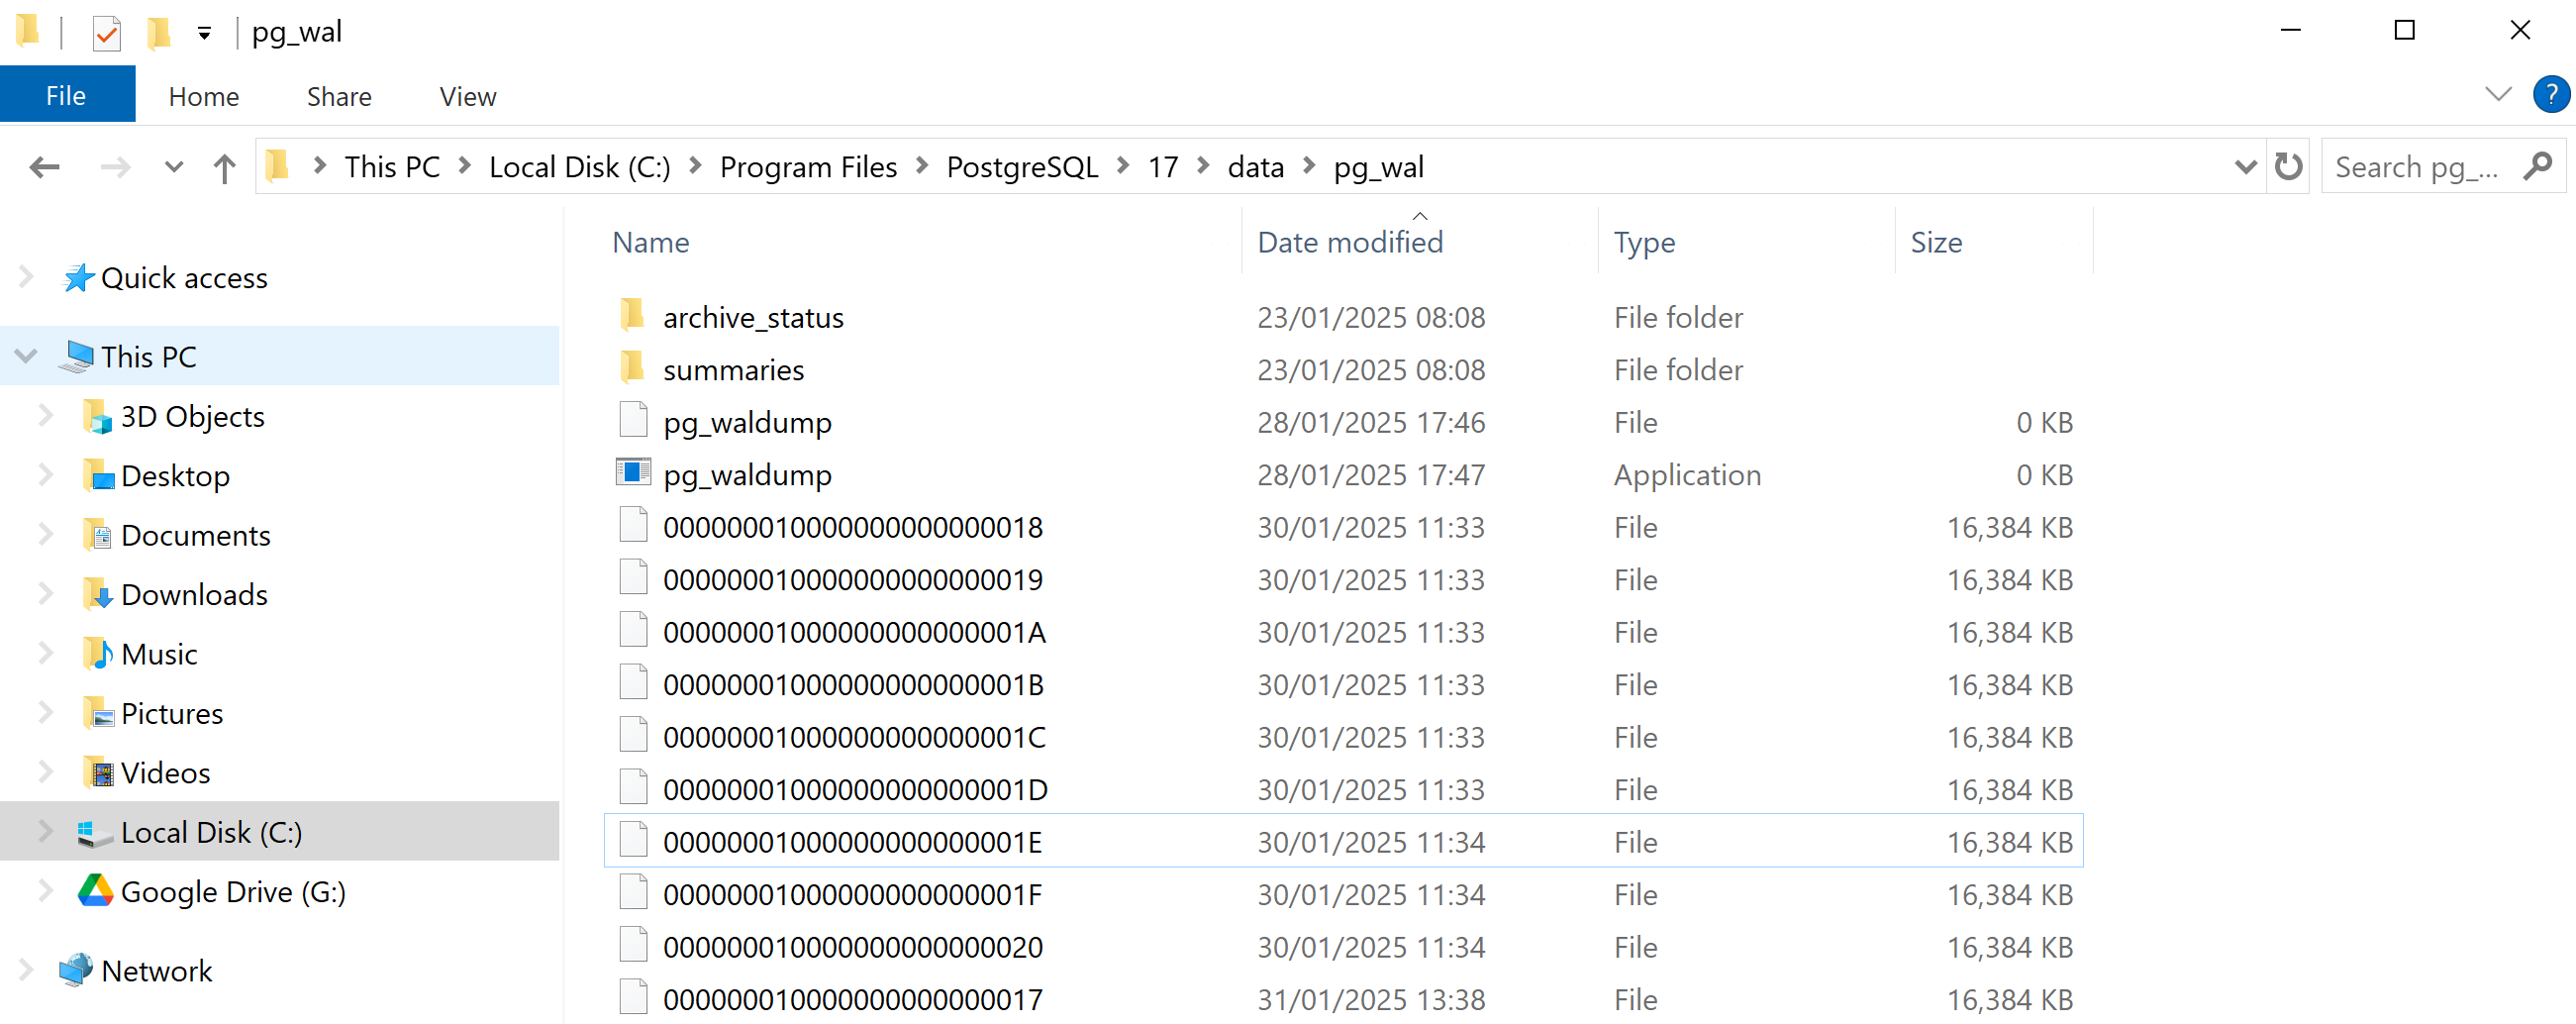Open Google Drive (G:) in the sidebar
This screenshot has width=2576, height=1024.
coord(233,892)
